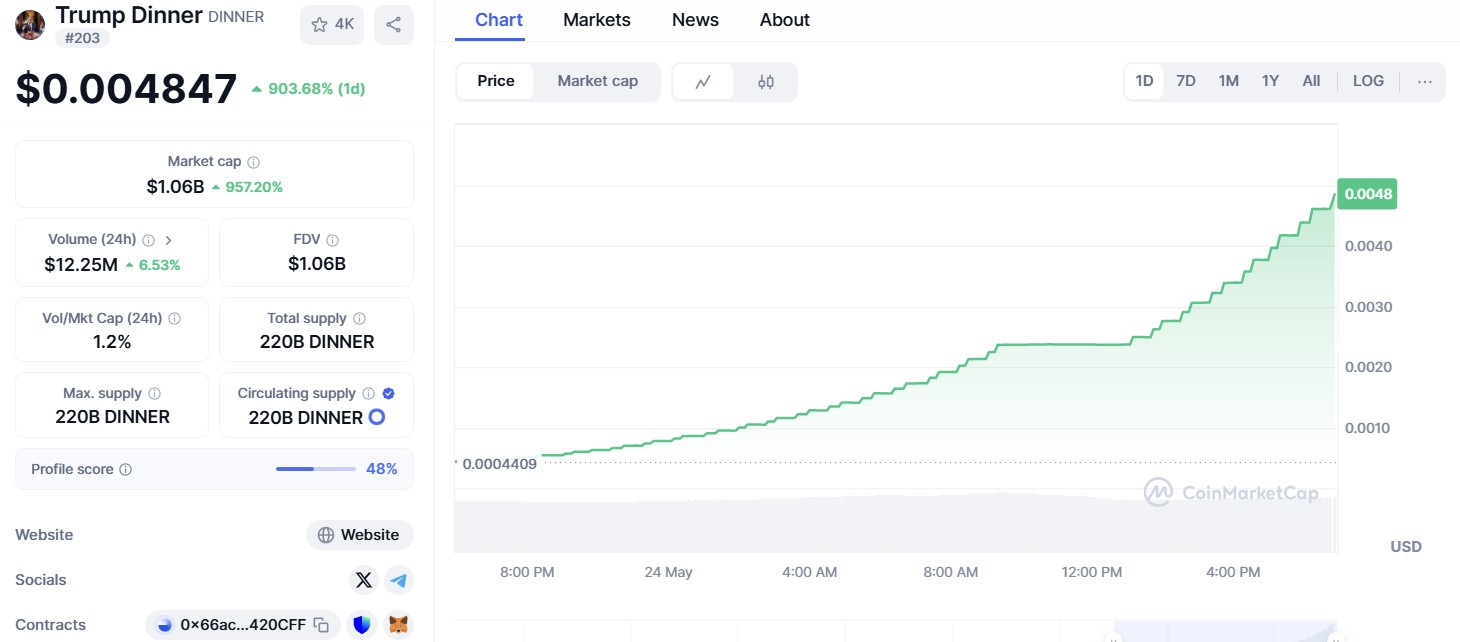Visit the project Website button
Image resolution: width=1460 pixels, height=642 pixels.
360,535
